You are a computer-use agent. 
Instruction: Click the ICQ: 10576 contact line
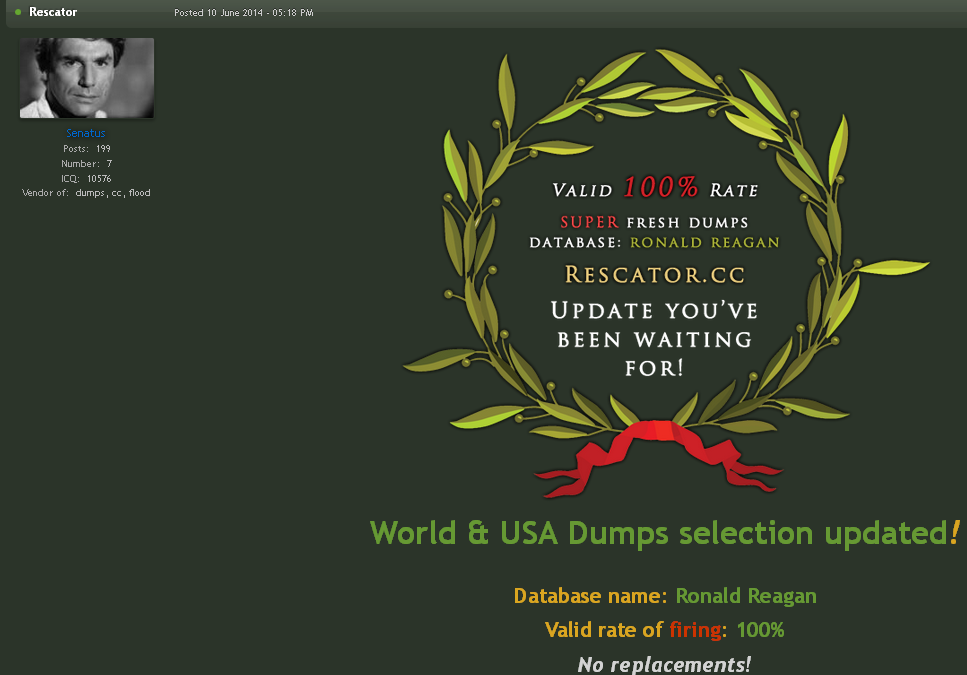pos(86,178)
